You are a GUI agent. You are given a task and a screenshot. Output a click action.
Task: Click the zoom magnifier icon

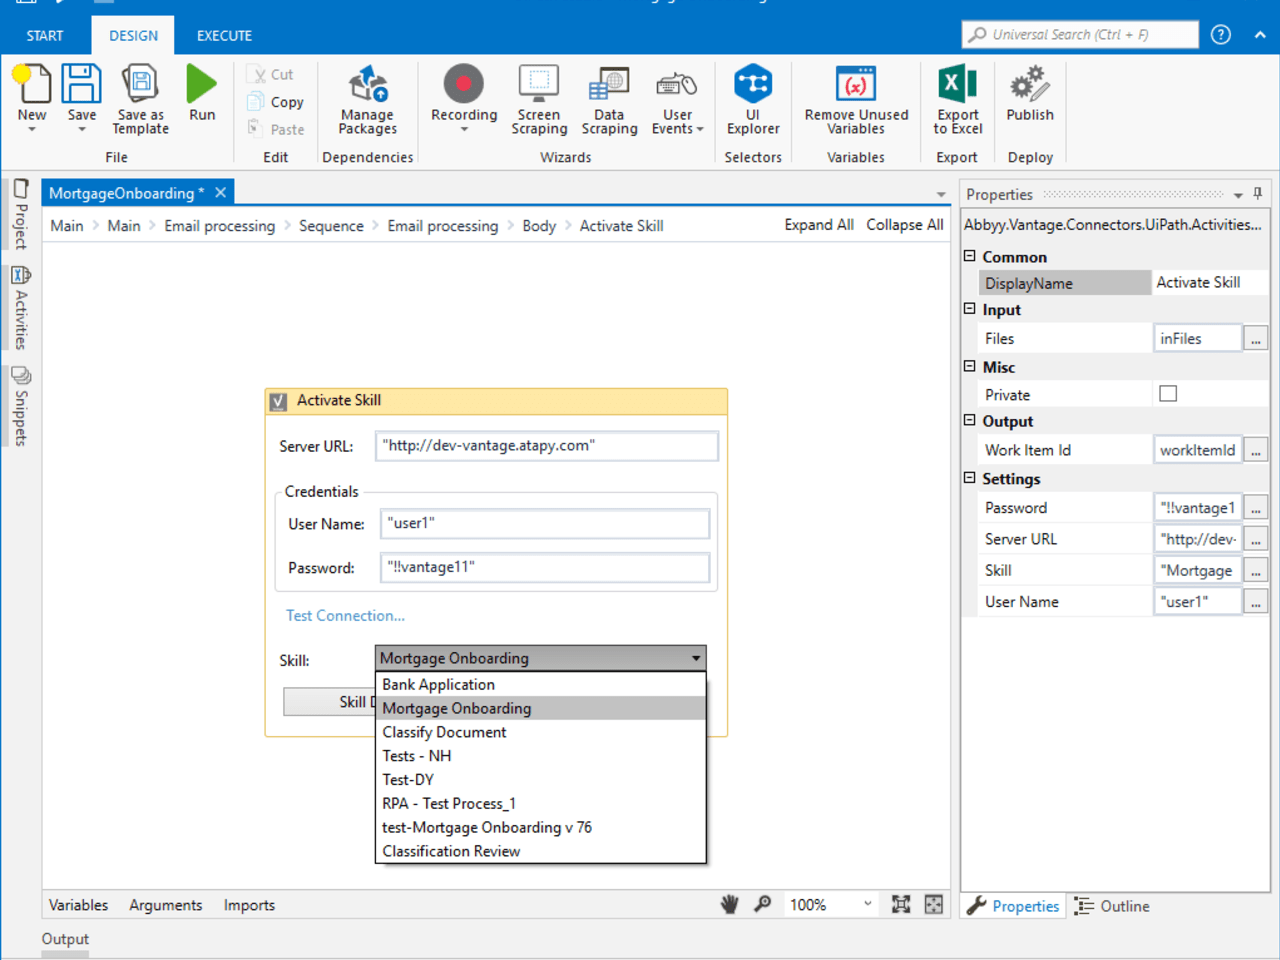click(x=763, y=904)
